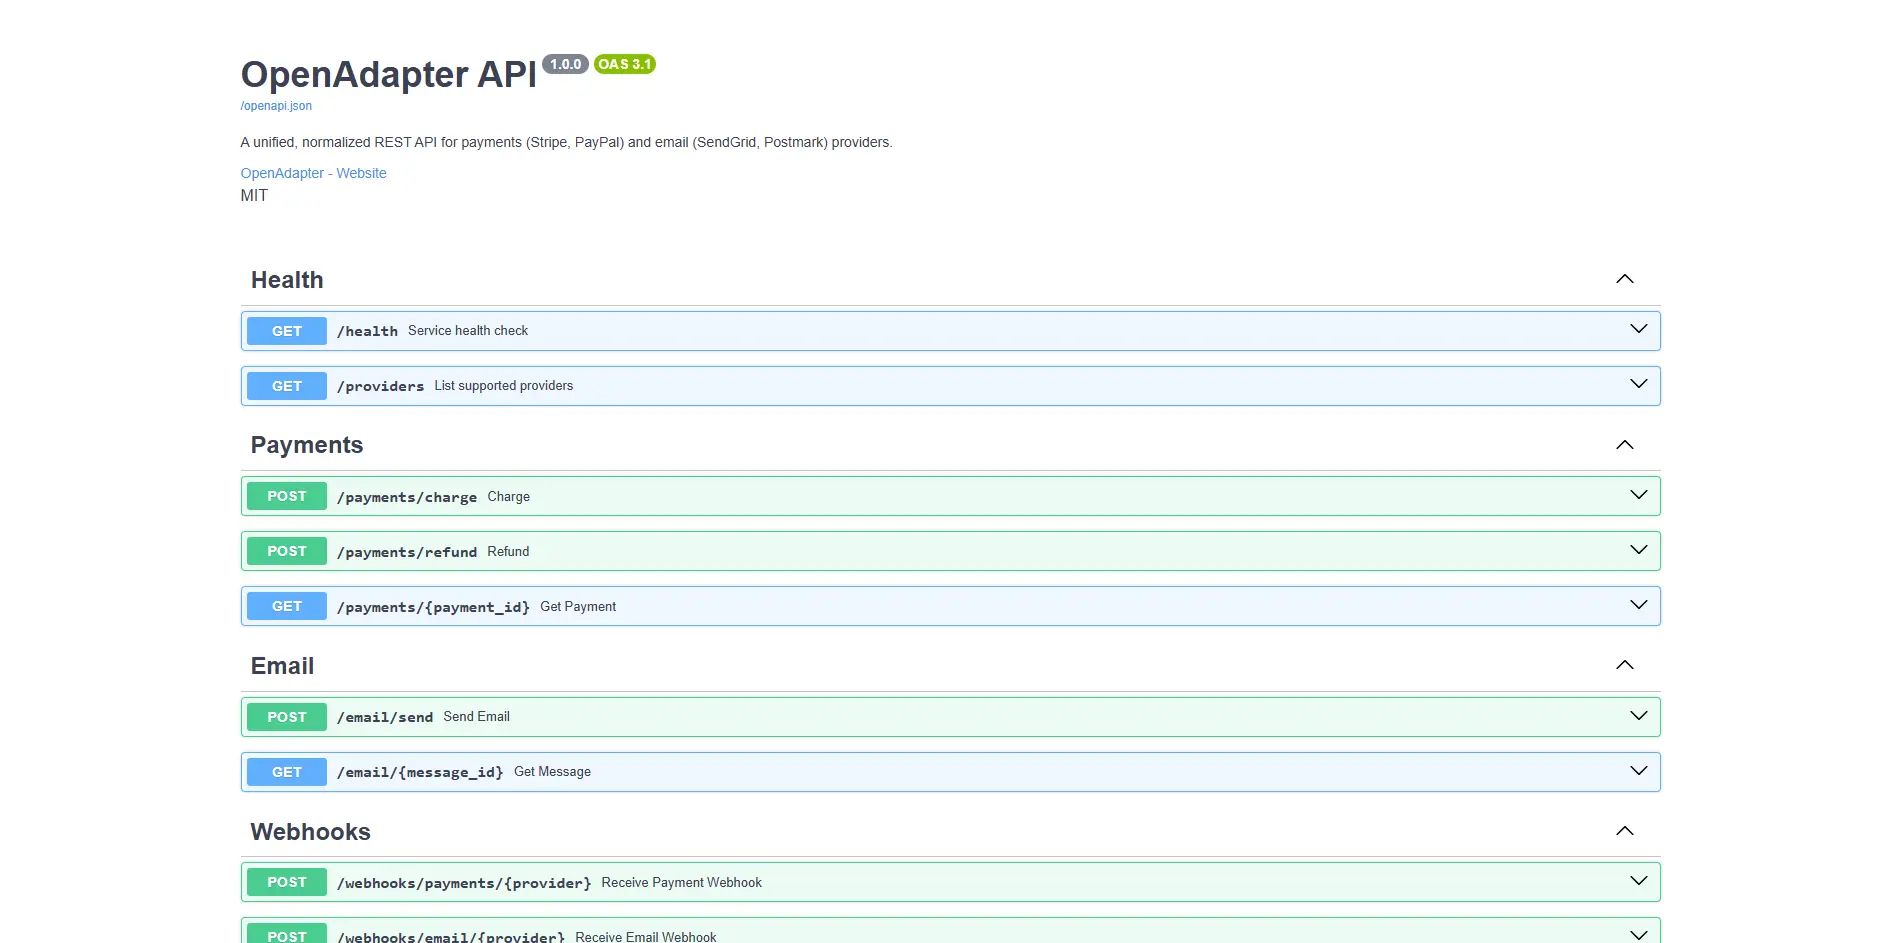Click the POST badge for /payments/charge
Viewport: 1898px width, 943px height.
point(287,496)
